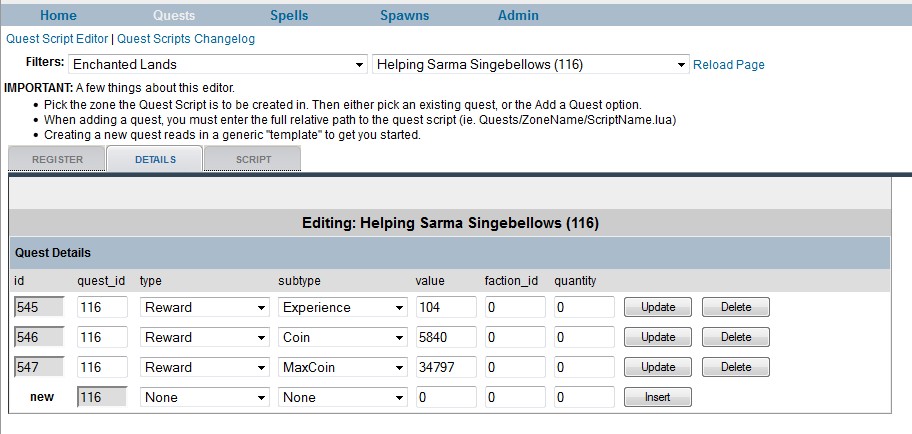Focus the quantity field in new row
Viewport: 912px width, 434px height.
pos(584,397)
